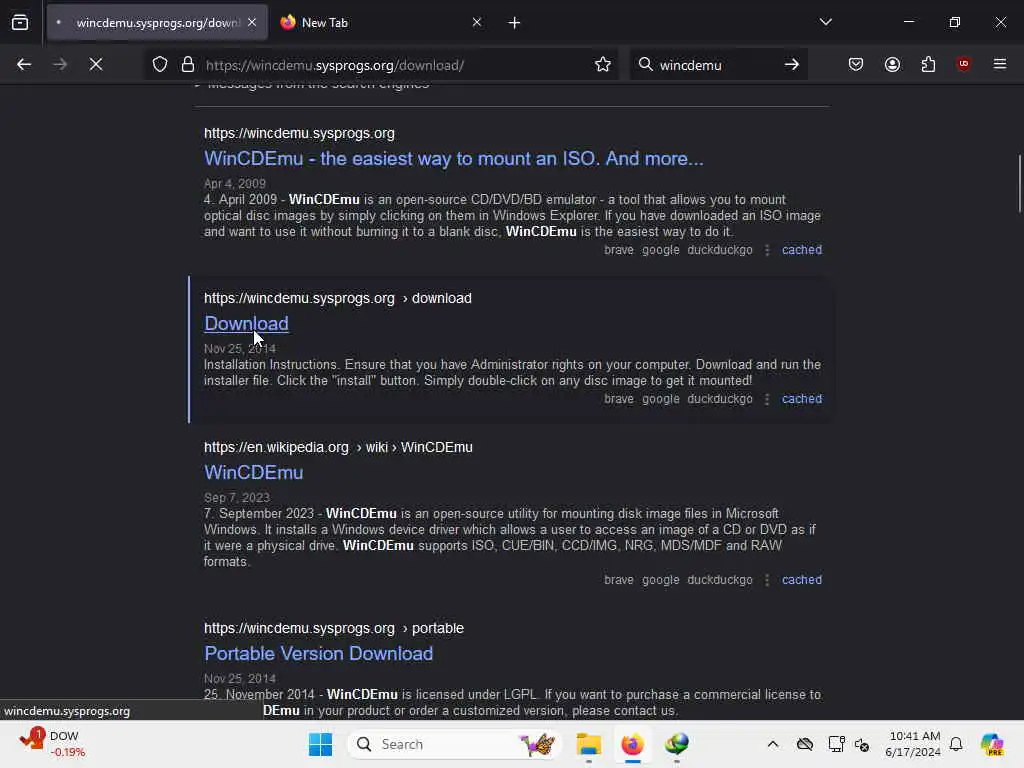Open cached copy of Wikipedia result
Screen dimensions: 1024x768
coord(802,579)
